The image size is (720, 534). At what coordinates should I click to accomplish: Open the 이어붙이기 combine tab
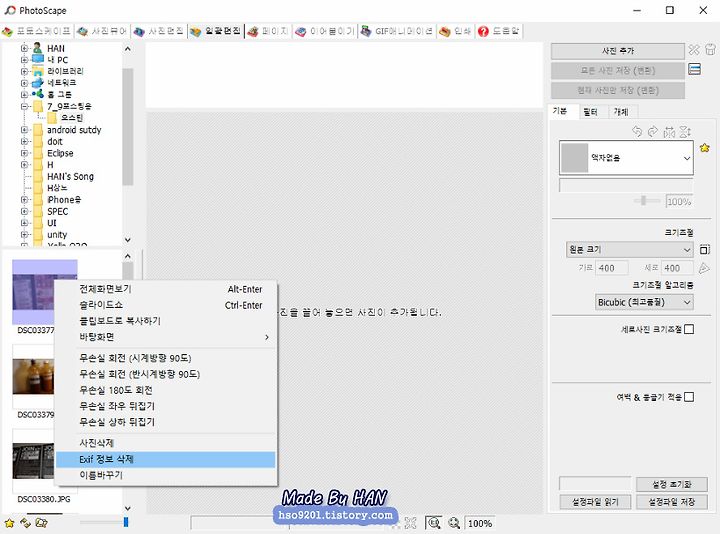click(x=325, y=31)
